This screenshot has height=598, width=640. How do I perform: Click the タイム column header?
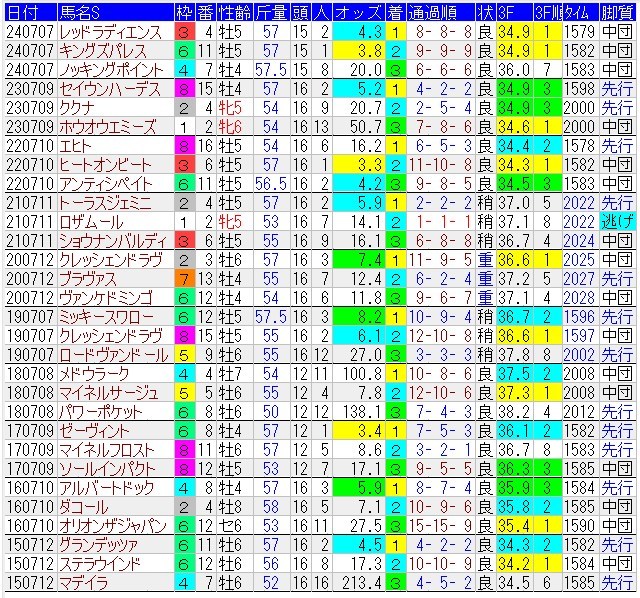[x=581, y=13]
